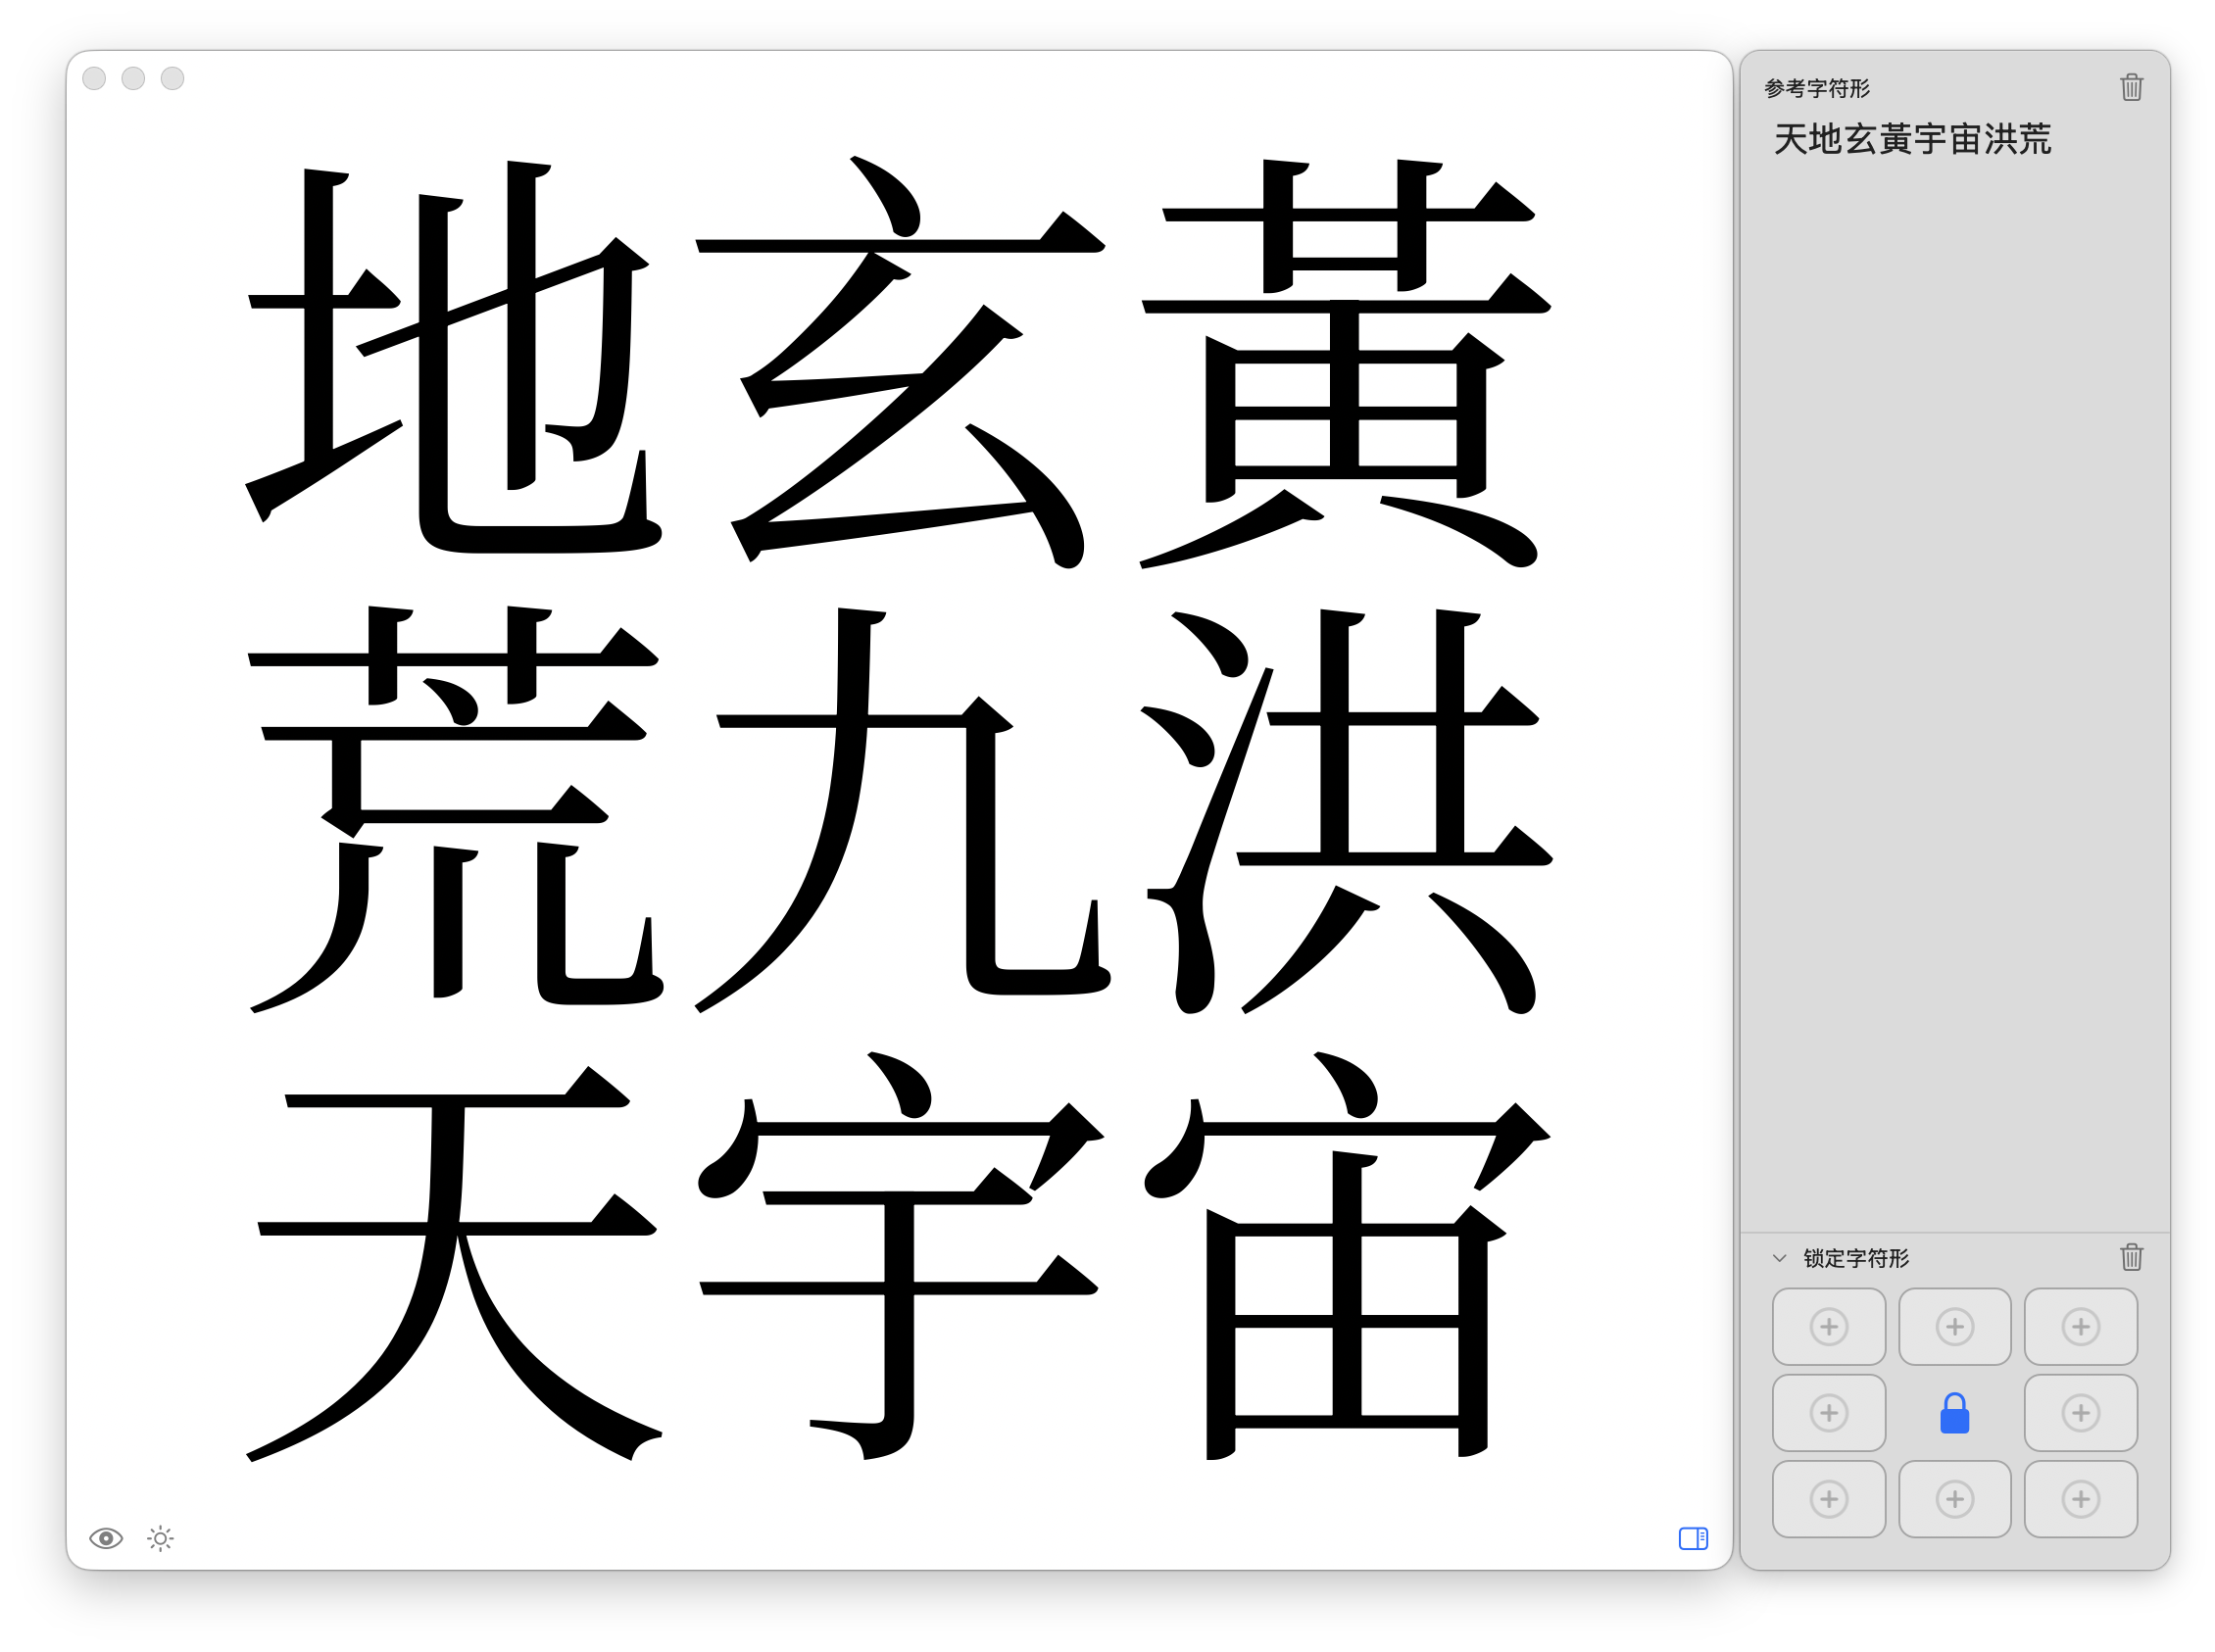Viewport: 2215px width, 1652px height.
Task: Add glyph to the top-middle locked slot
Action: pyautogui.click(x=1954, y=1326)
